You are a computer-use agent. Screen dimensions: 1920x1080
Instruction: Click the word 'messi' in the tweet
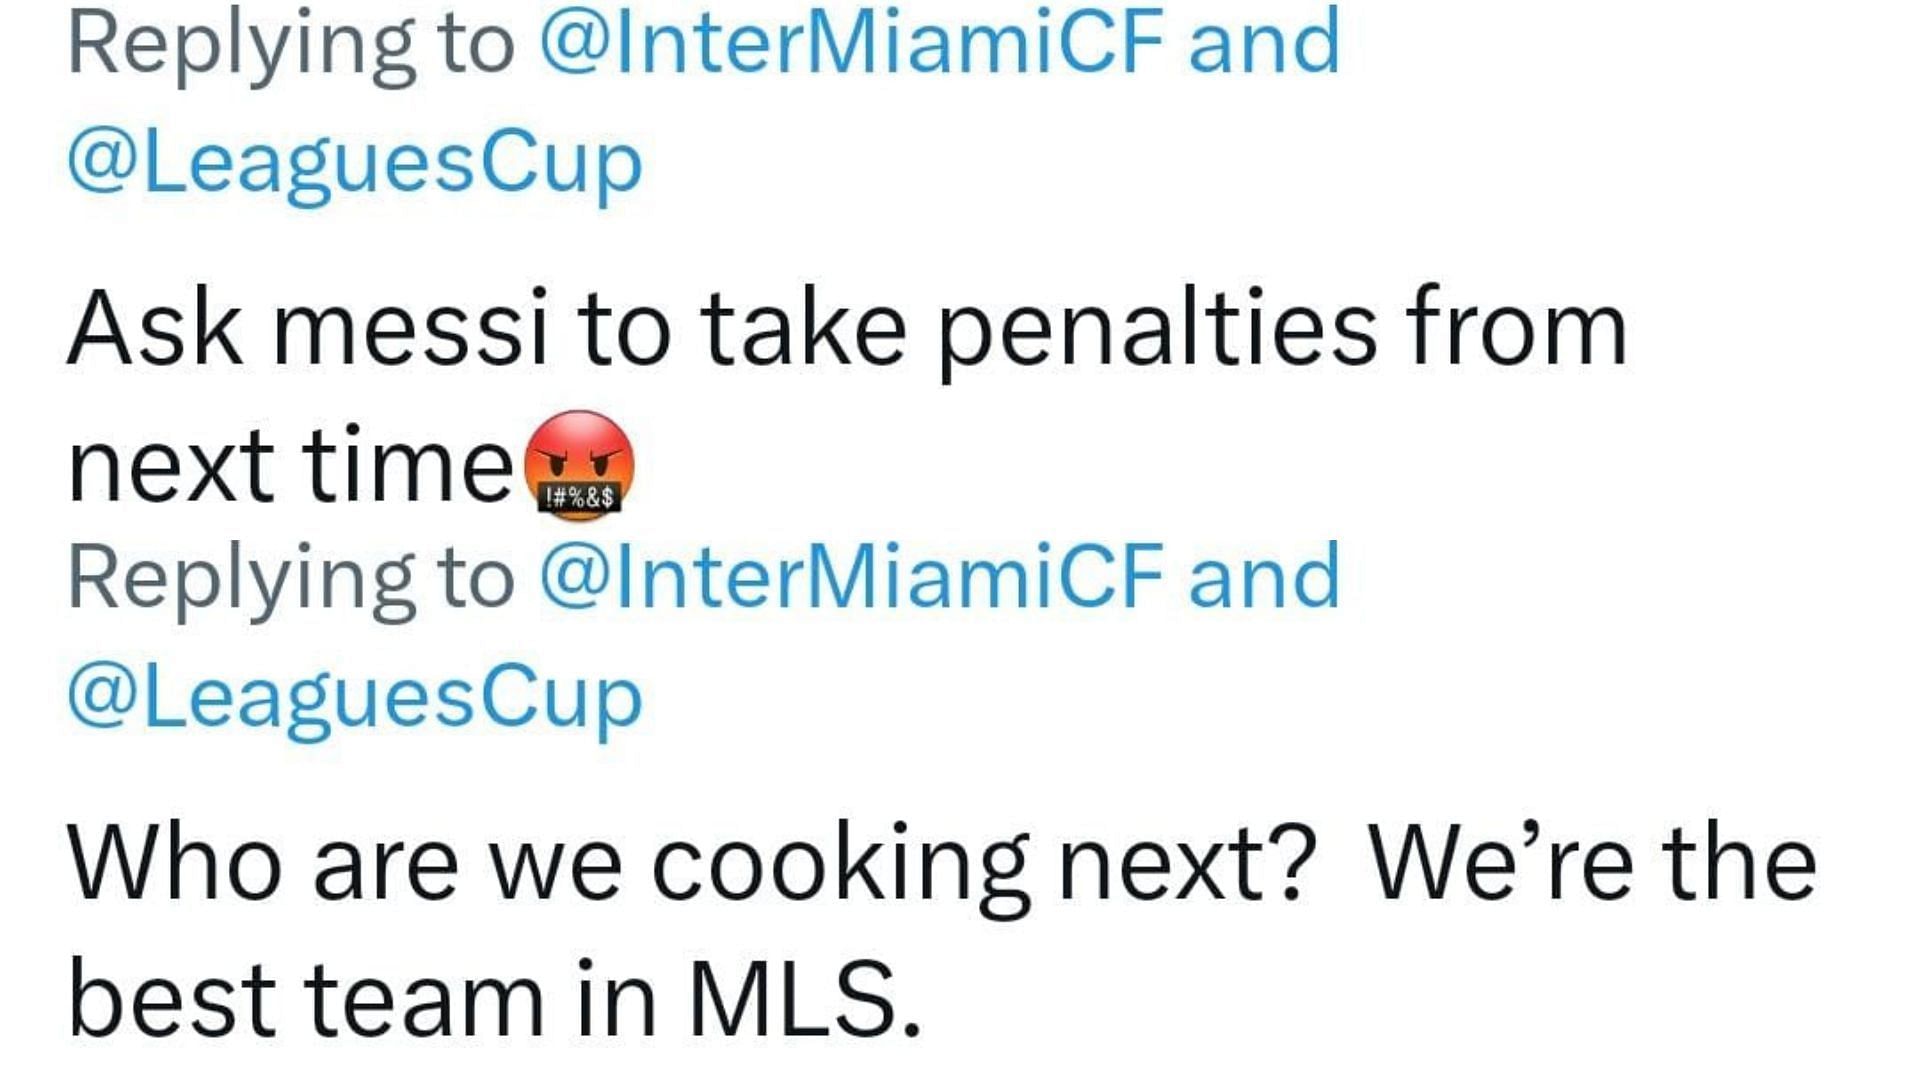pyautogui.click(x=411, y=330)
